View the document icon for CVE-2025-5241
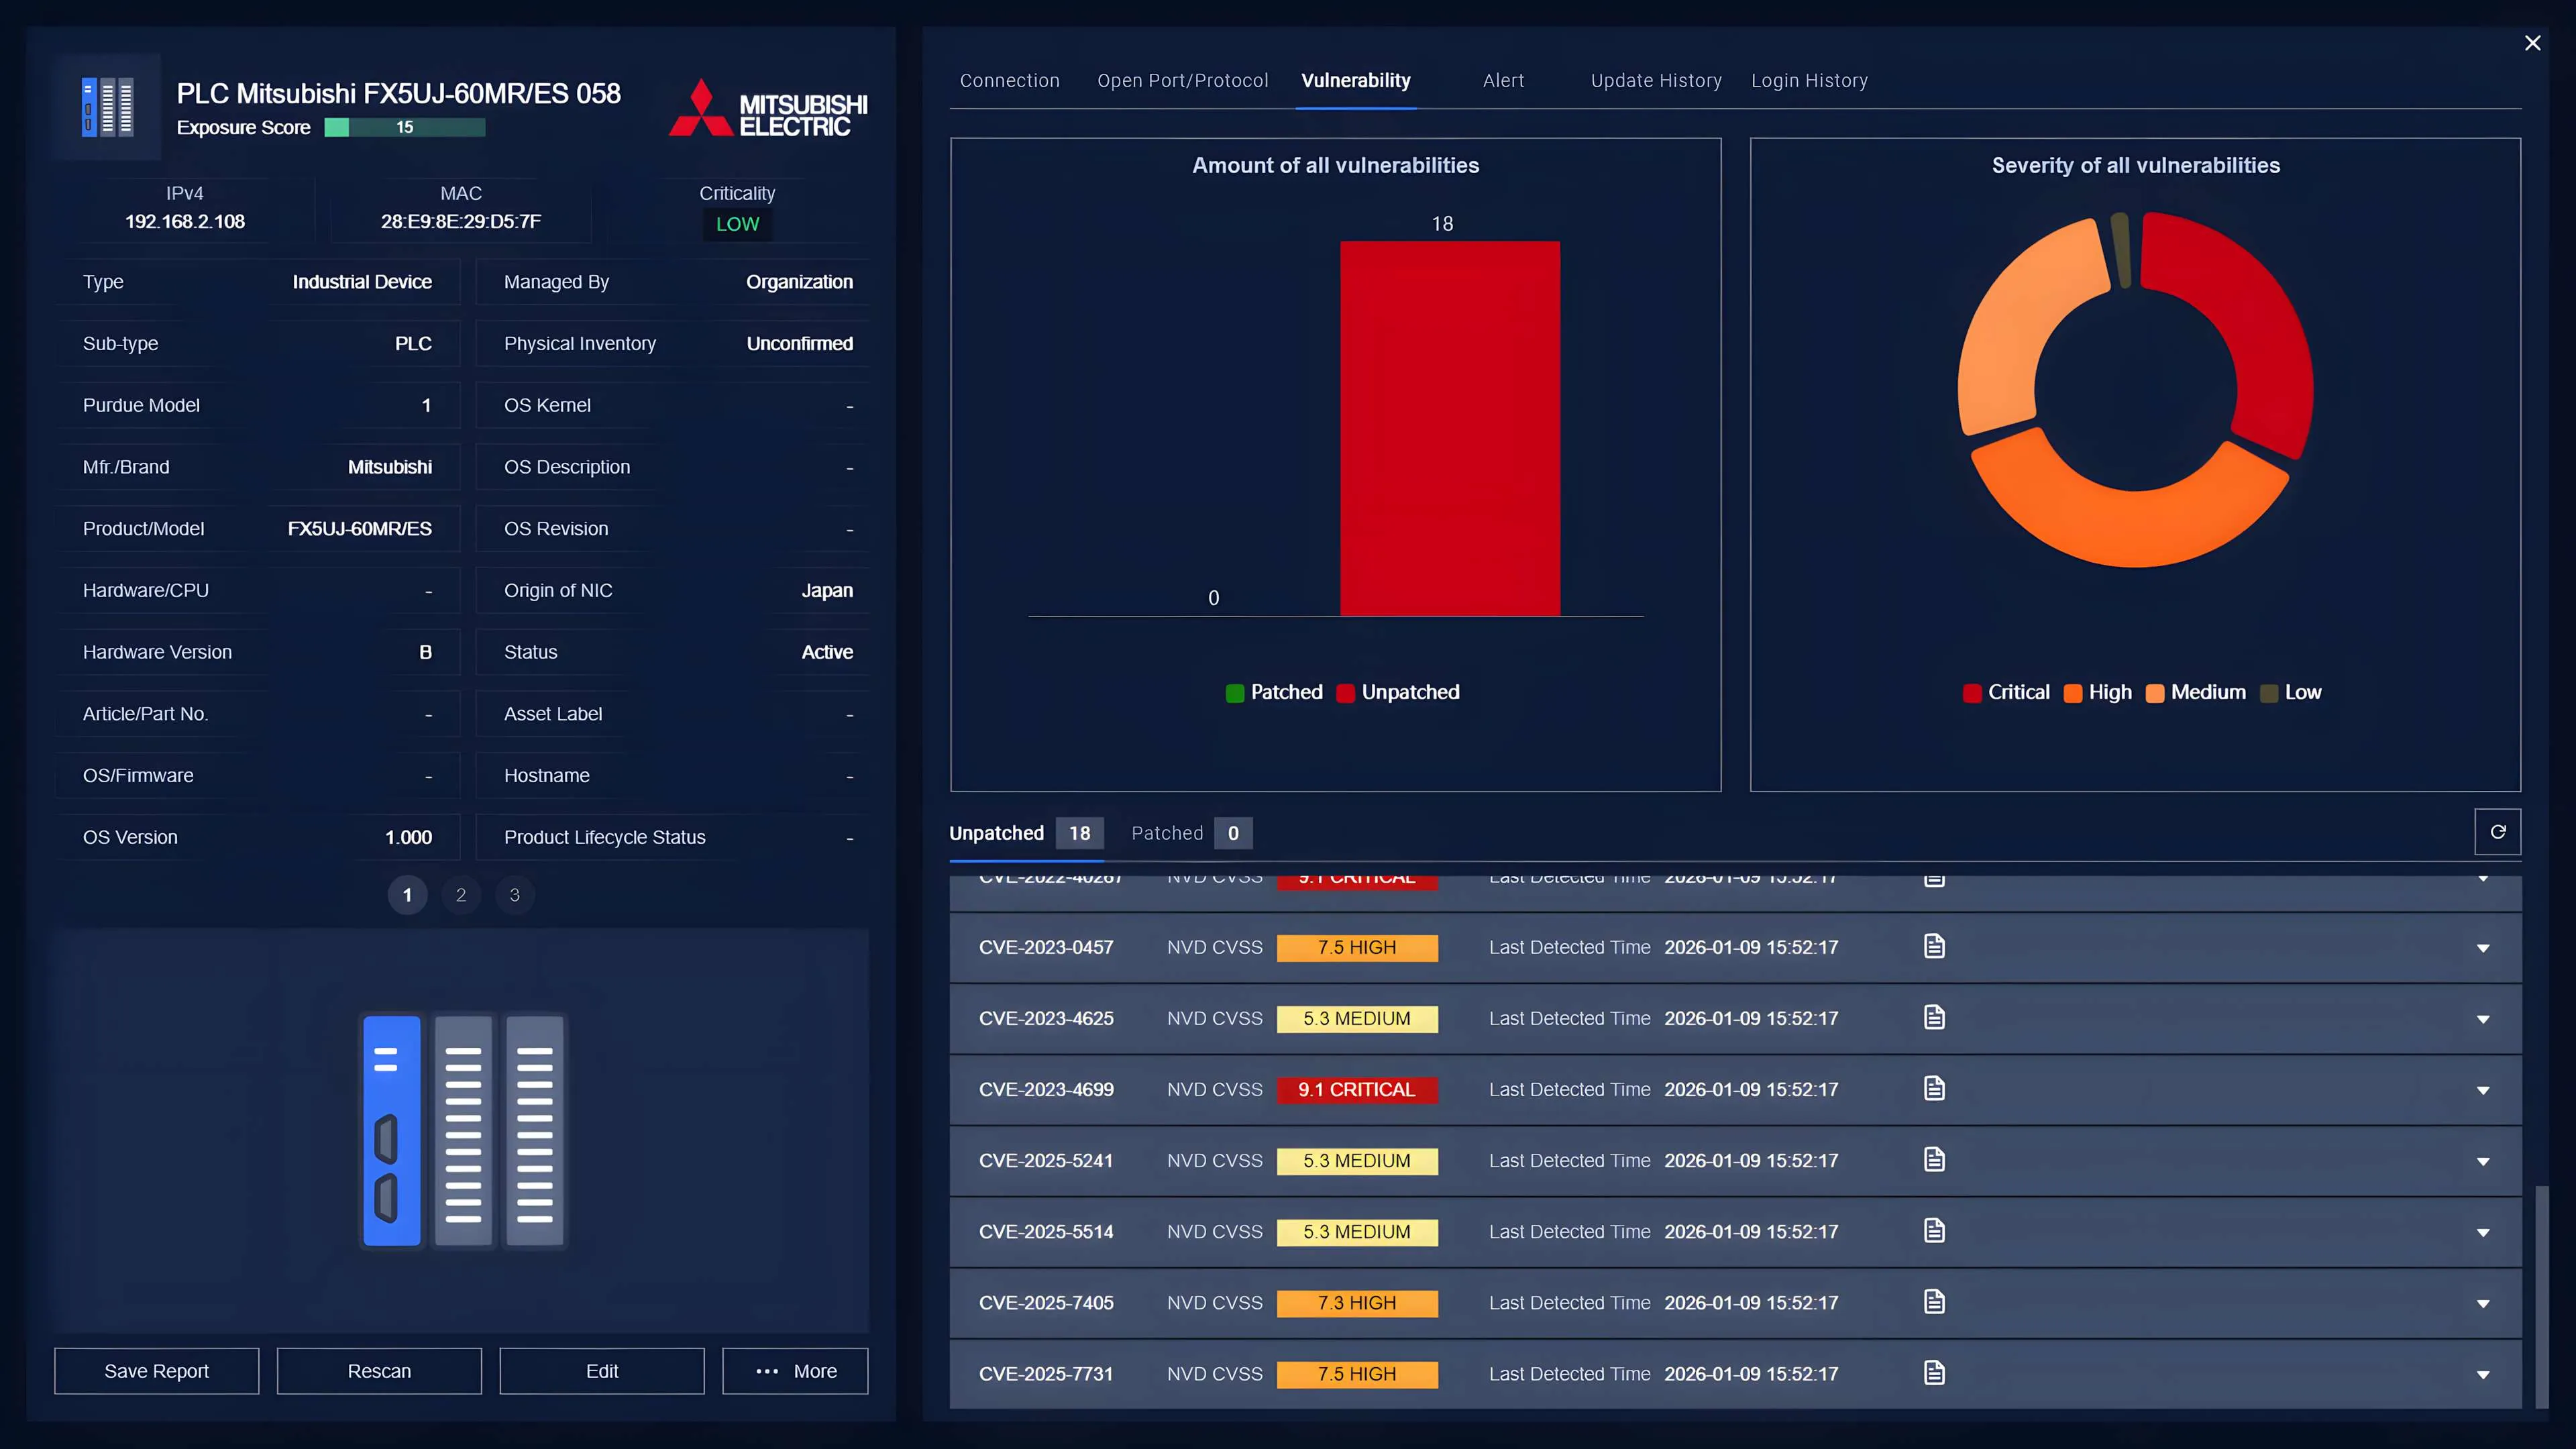The height and width of the screenshot is (1449, 2576). point(1934,1159)
